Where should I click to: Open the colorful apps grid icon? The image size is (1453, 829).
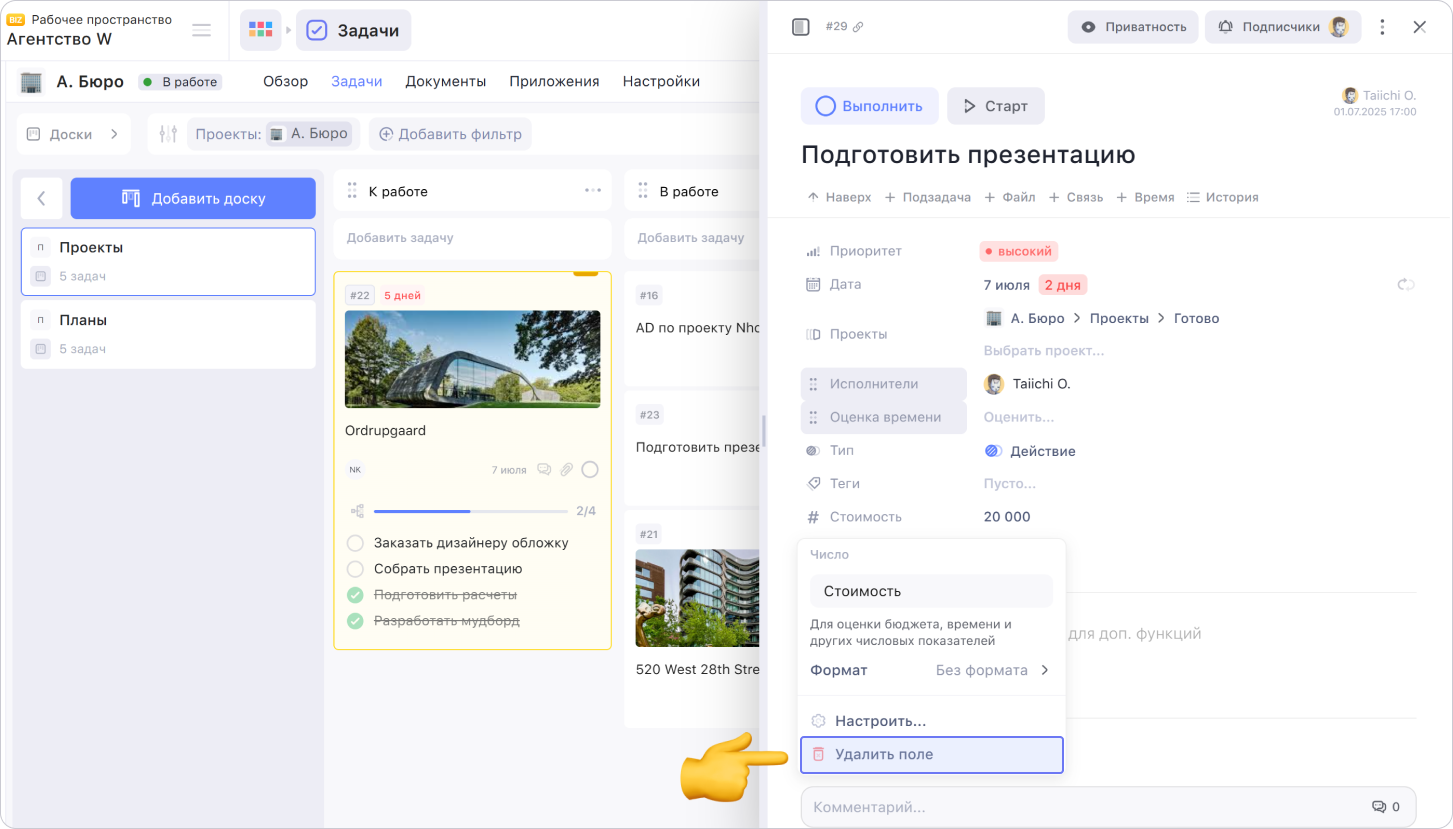click(x=260, y=30)
